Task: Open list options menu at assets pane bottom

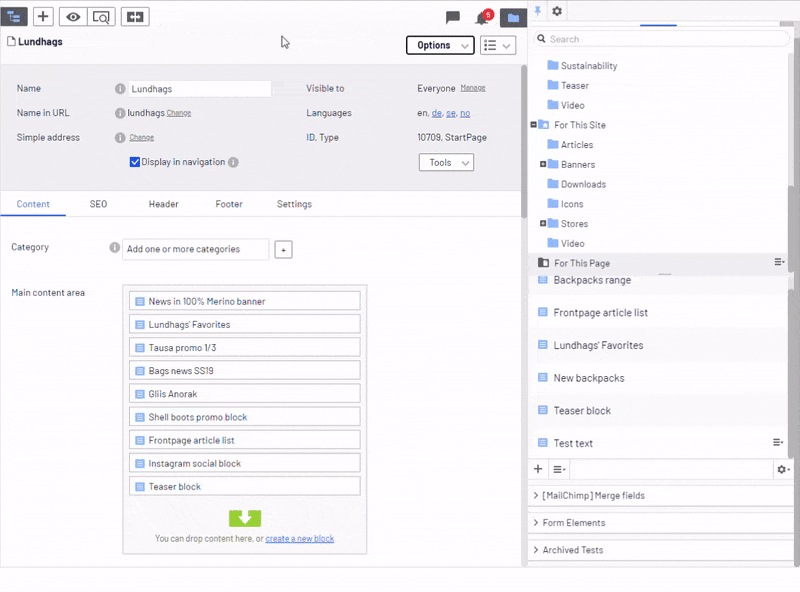Action: pos(559,469)
